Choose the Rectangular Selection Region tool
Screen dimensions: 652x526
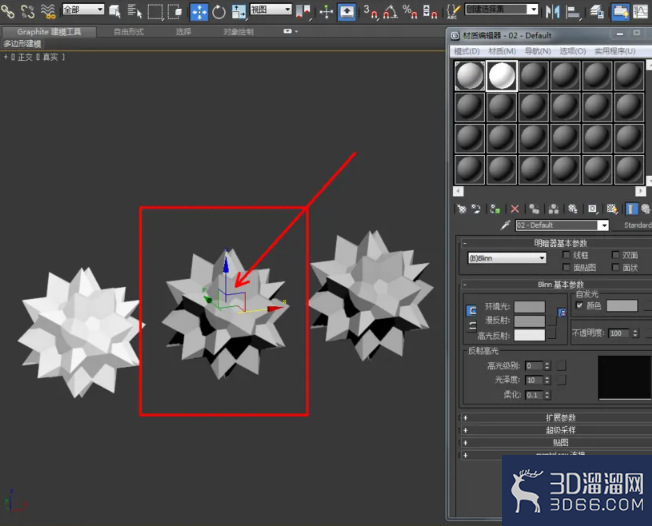(x=156, y=11)
